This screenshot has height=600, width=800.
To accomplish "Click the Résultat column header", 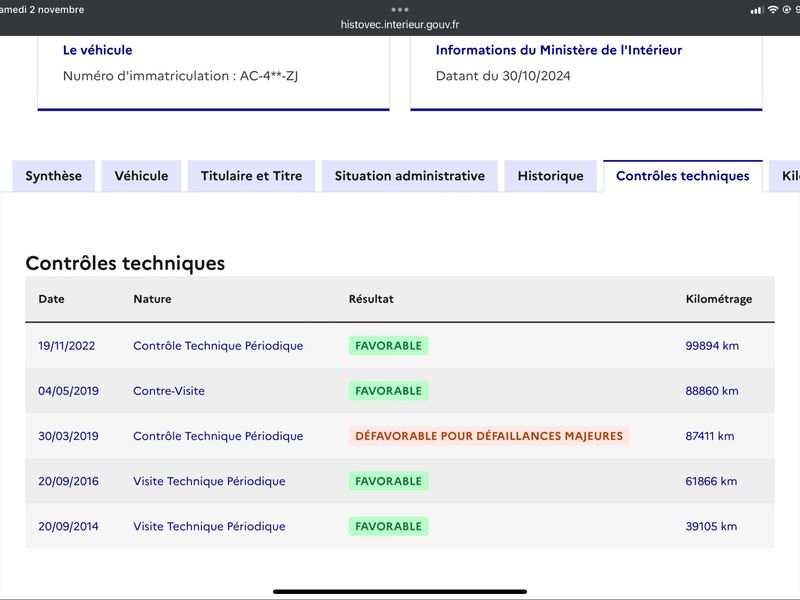I will pyautogui.click(x=371, y=299).
